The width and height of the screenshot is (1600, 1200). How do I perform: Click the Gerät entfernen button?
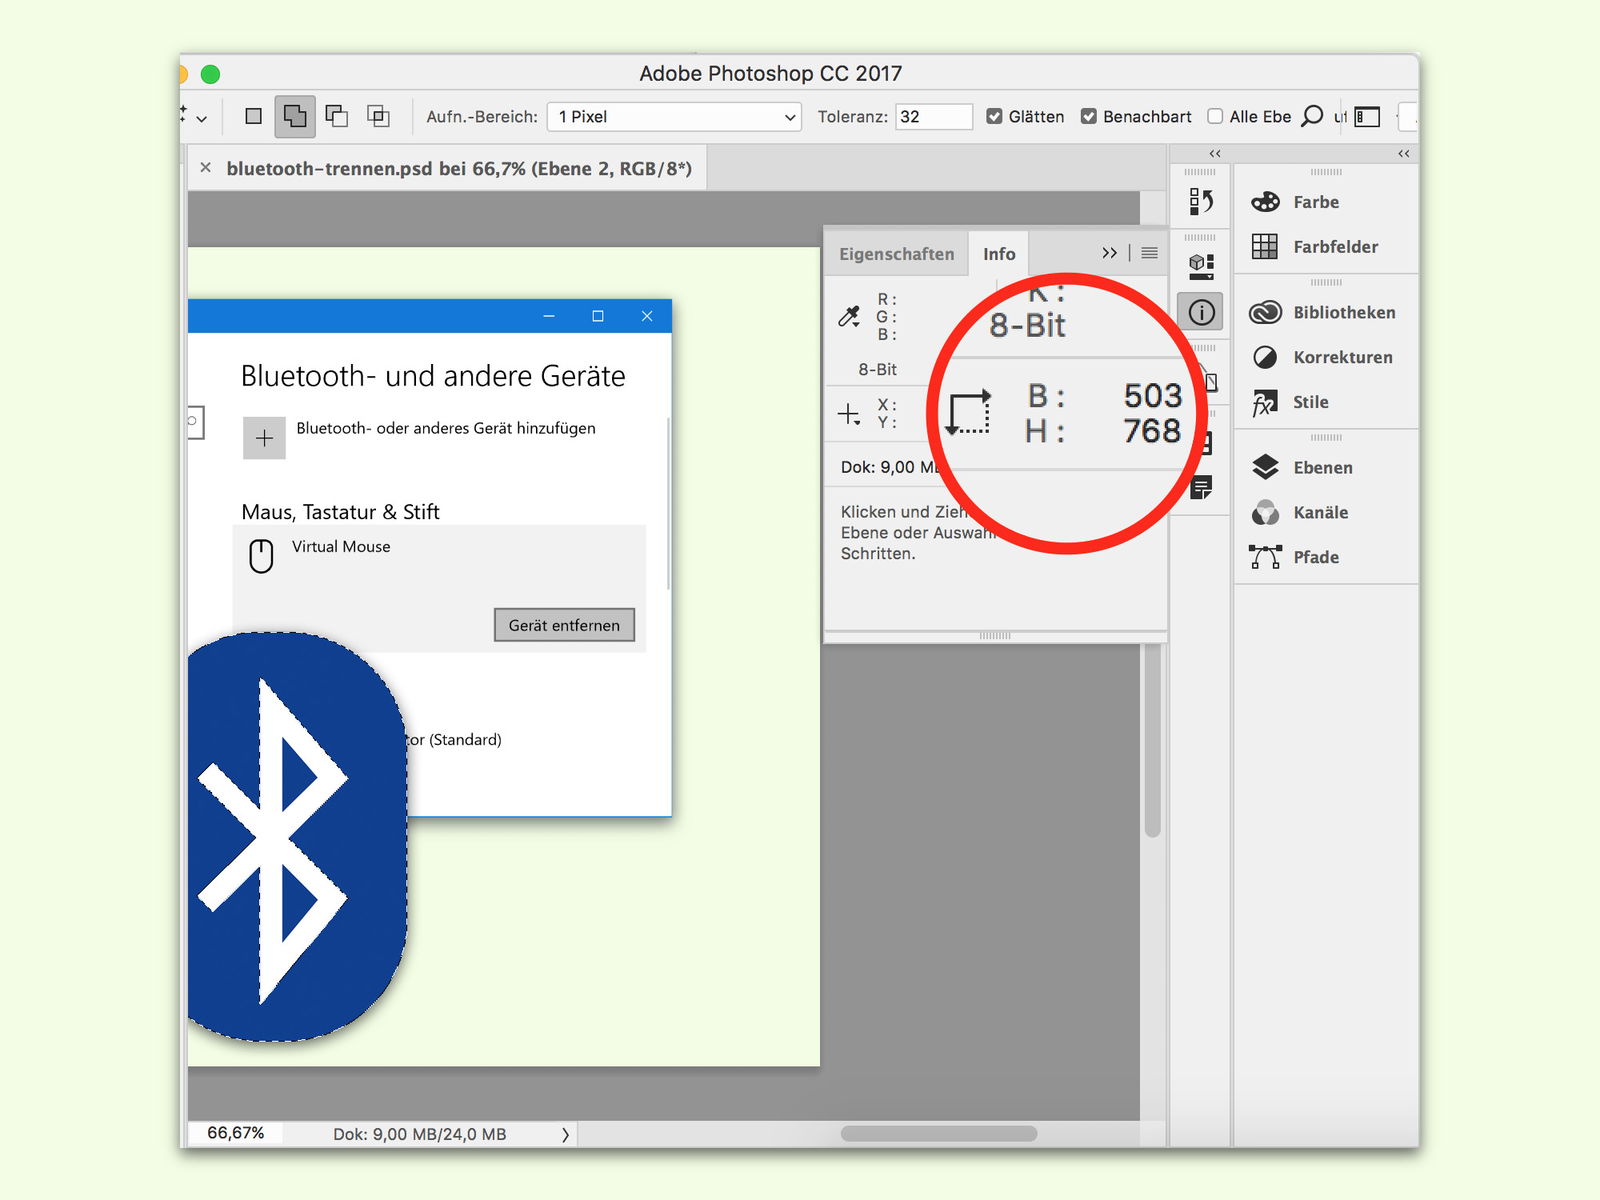(565, 625)
